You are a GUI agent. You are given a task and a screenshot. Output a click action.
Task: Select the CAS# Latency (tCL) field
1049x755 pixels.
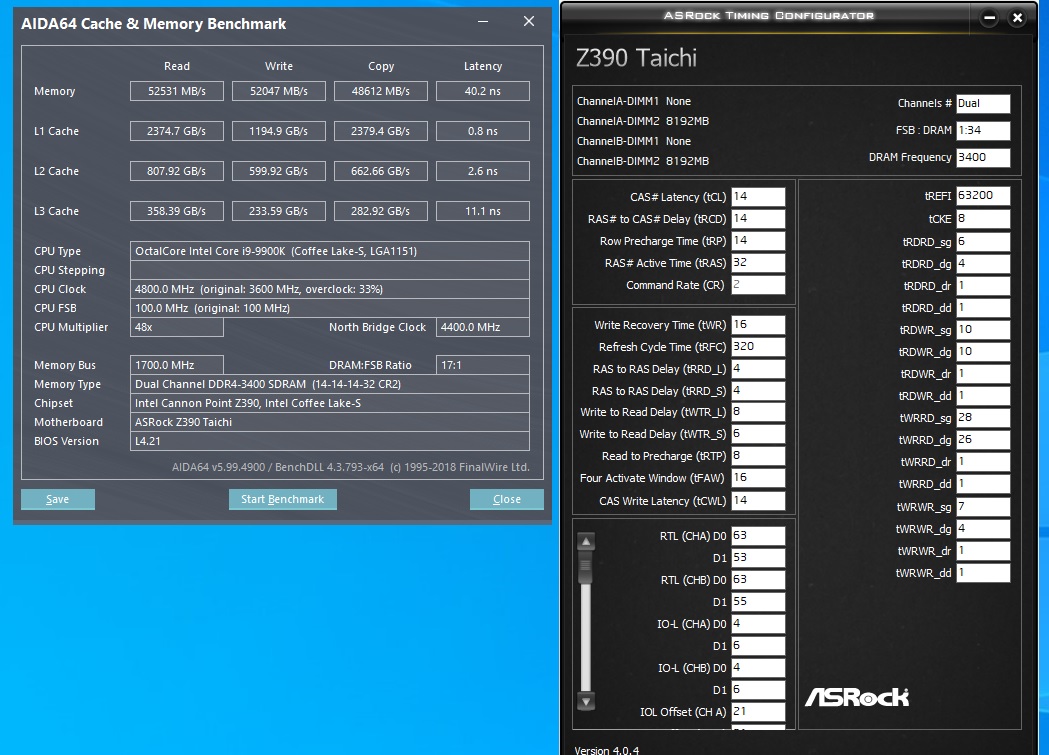(758, 197)
